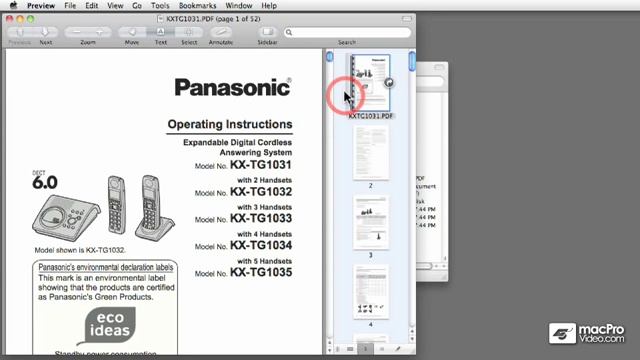Open the Edit menu

(x=91, y=6)
